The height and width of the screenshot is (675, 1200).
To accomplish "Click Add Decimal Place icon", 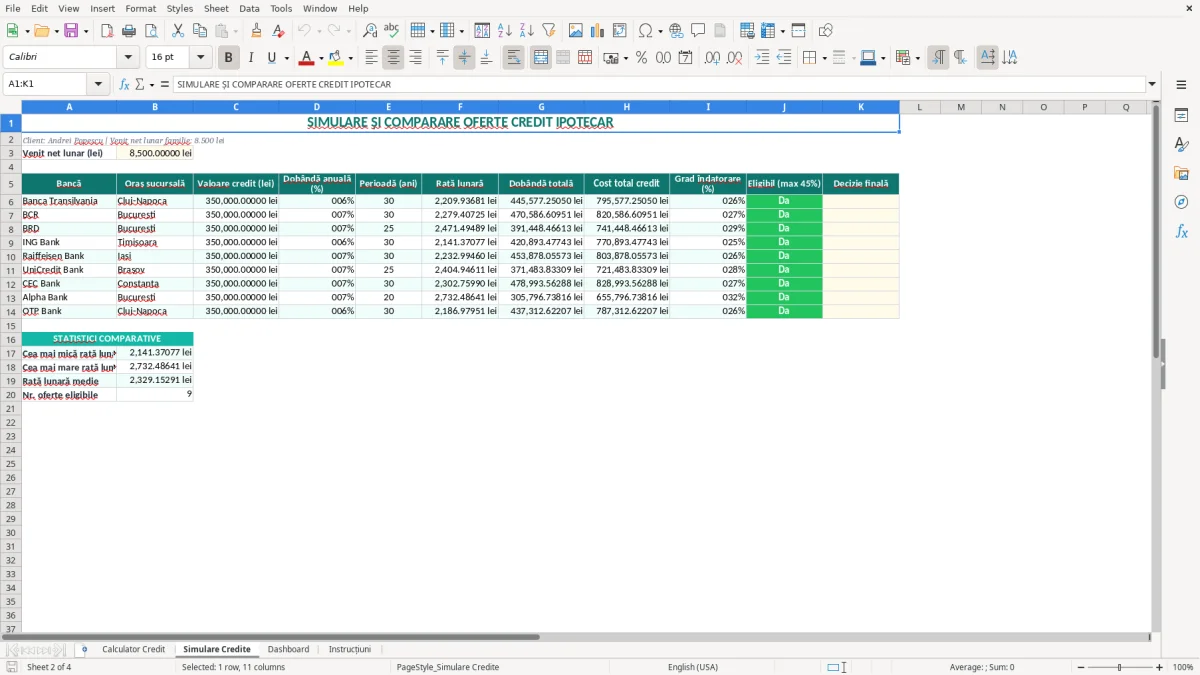I will point(712,58).
